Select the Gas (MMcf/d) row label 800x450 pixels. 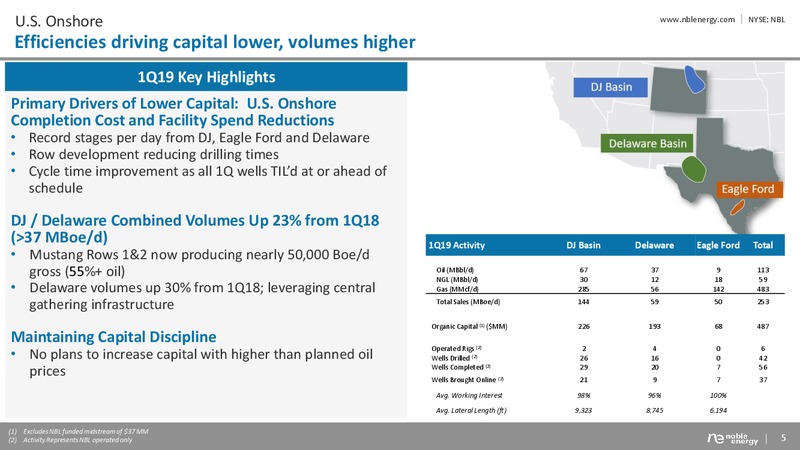[x=457, y=289]
